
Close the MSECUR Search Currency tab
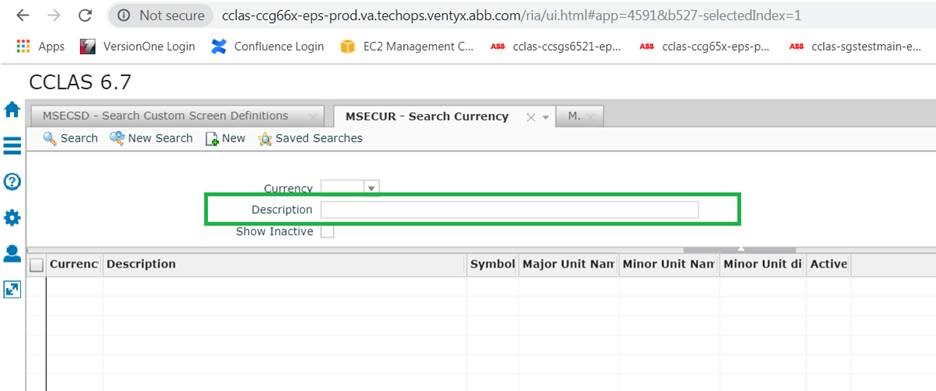tap(531, 118)
